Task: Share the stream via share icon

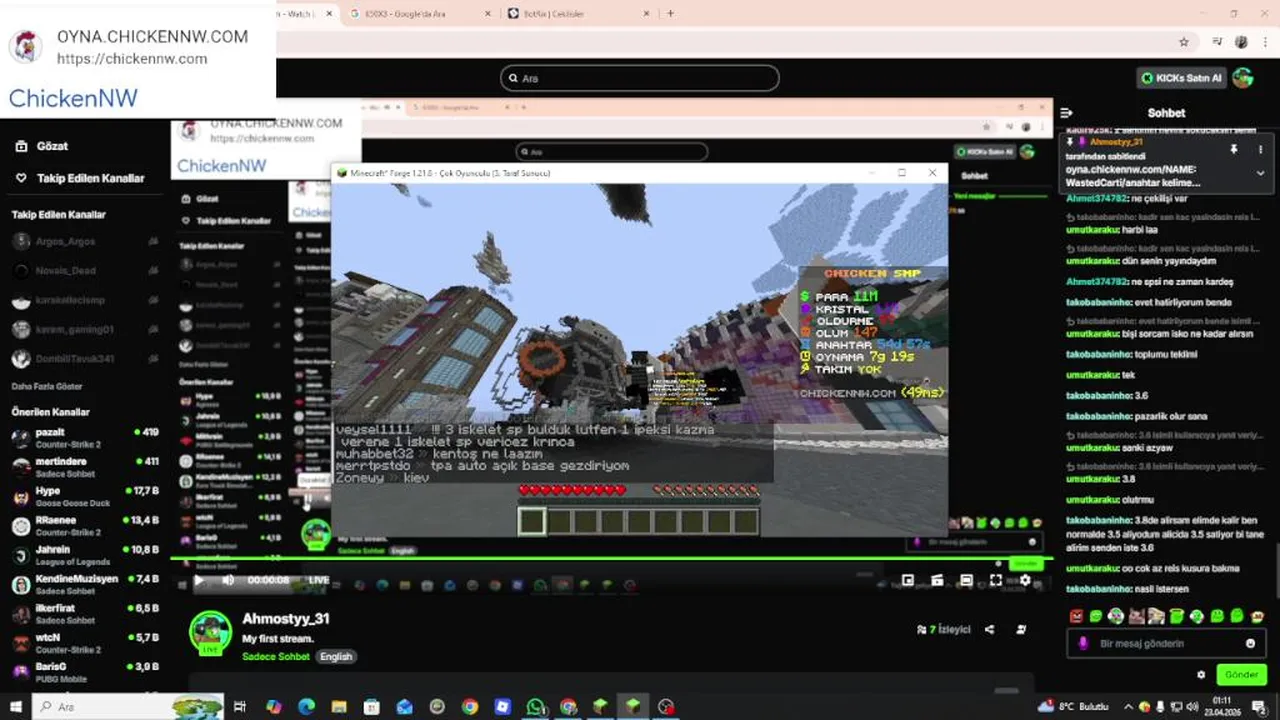Action: 990,630
